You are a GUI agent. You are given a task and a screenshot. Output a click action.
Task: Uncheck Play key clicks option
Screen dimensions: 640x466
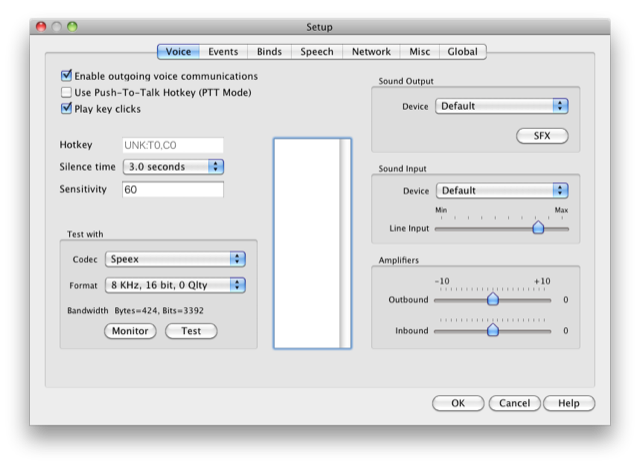point(67,108)
